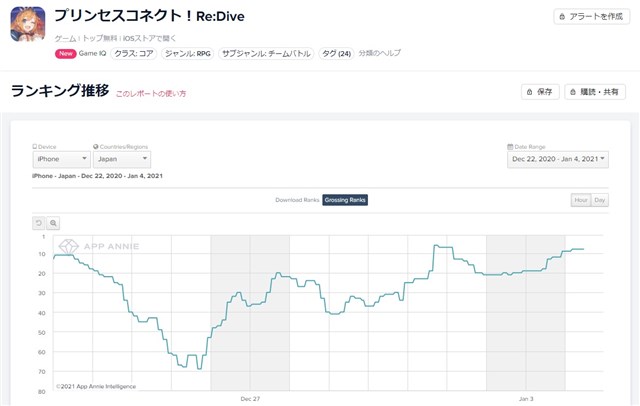Click the New badge beside Game IQ

coord(65,53)
